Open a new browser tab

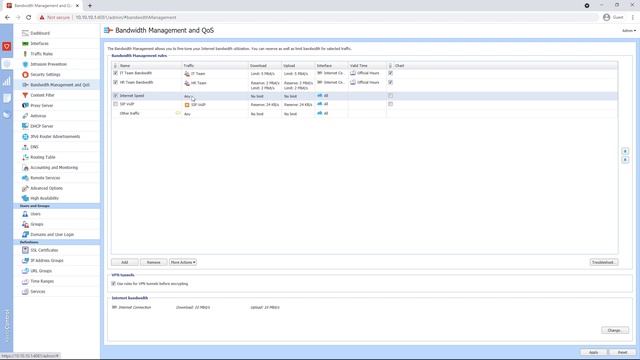tap(90, 6)
